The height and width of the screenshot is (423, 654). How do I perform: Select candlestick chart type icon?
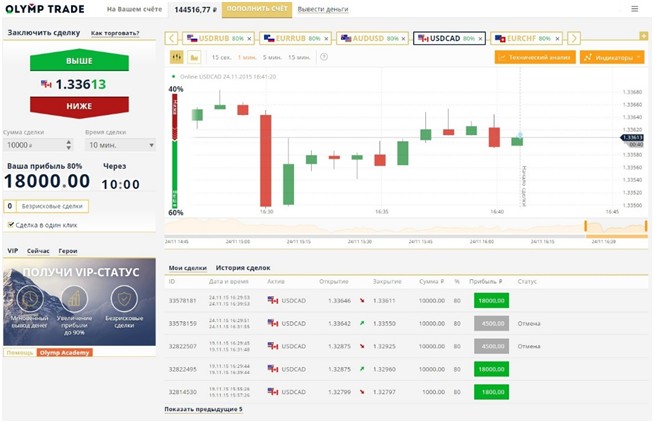tap(177, 57)
